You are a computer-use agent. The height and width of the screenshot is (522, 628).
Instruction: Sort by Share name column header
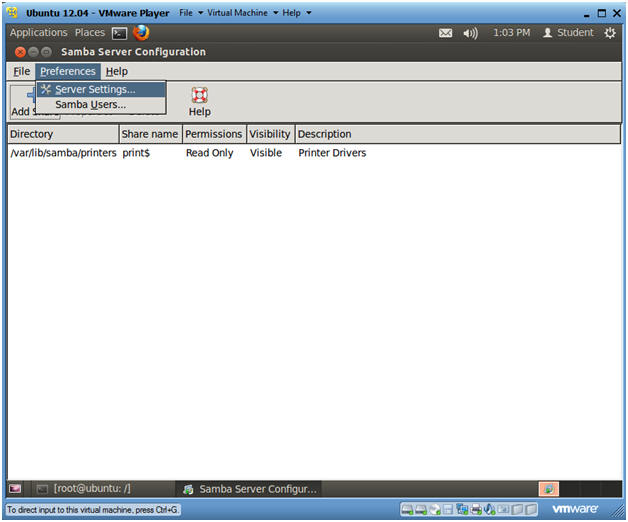tap(150, 134)
